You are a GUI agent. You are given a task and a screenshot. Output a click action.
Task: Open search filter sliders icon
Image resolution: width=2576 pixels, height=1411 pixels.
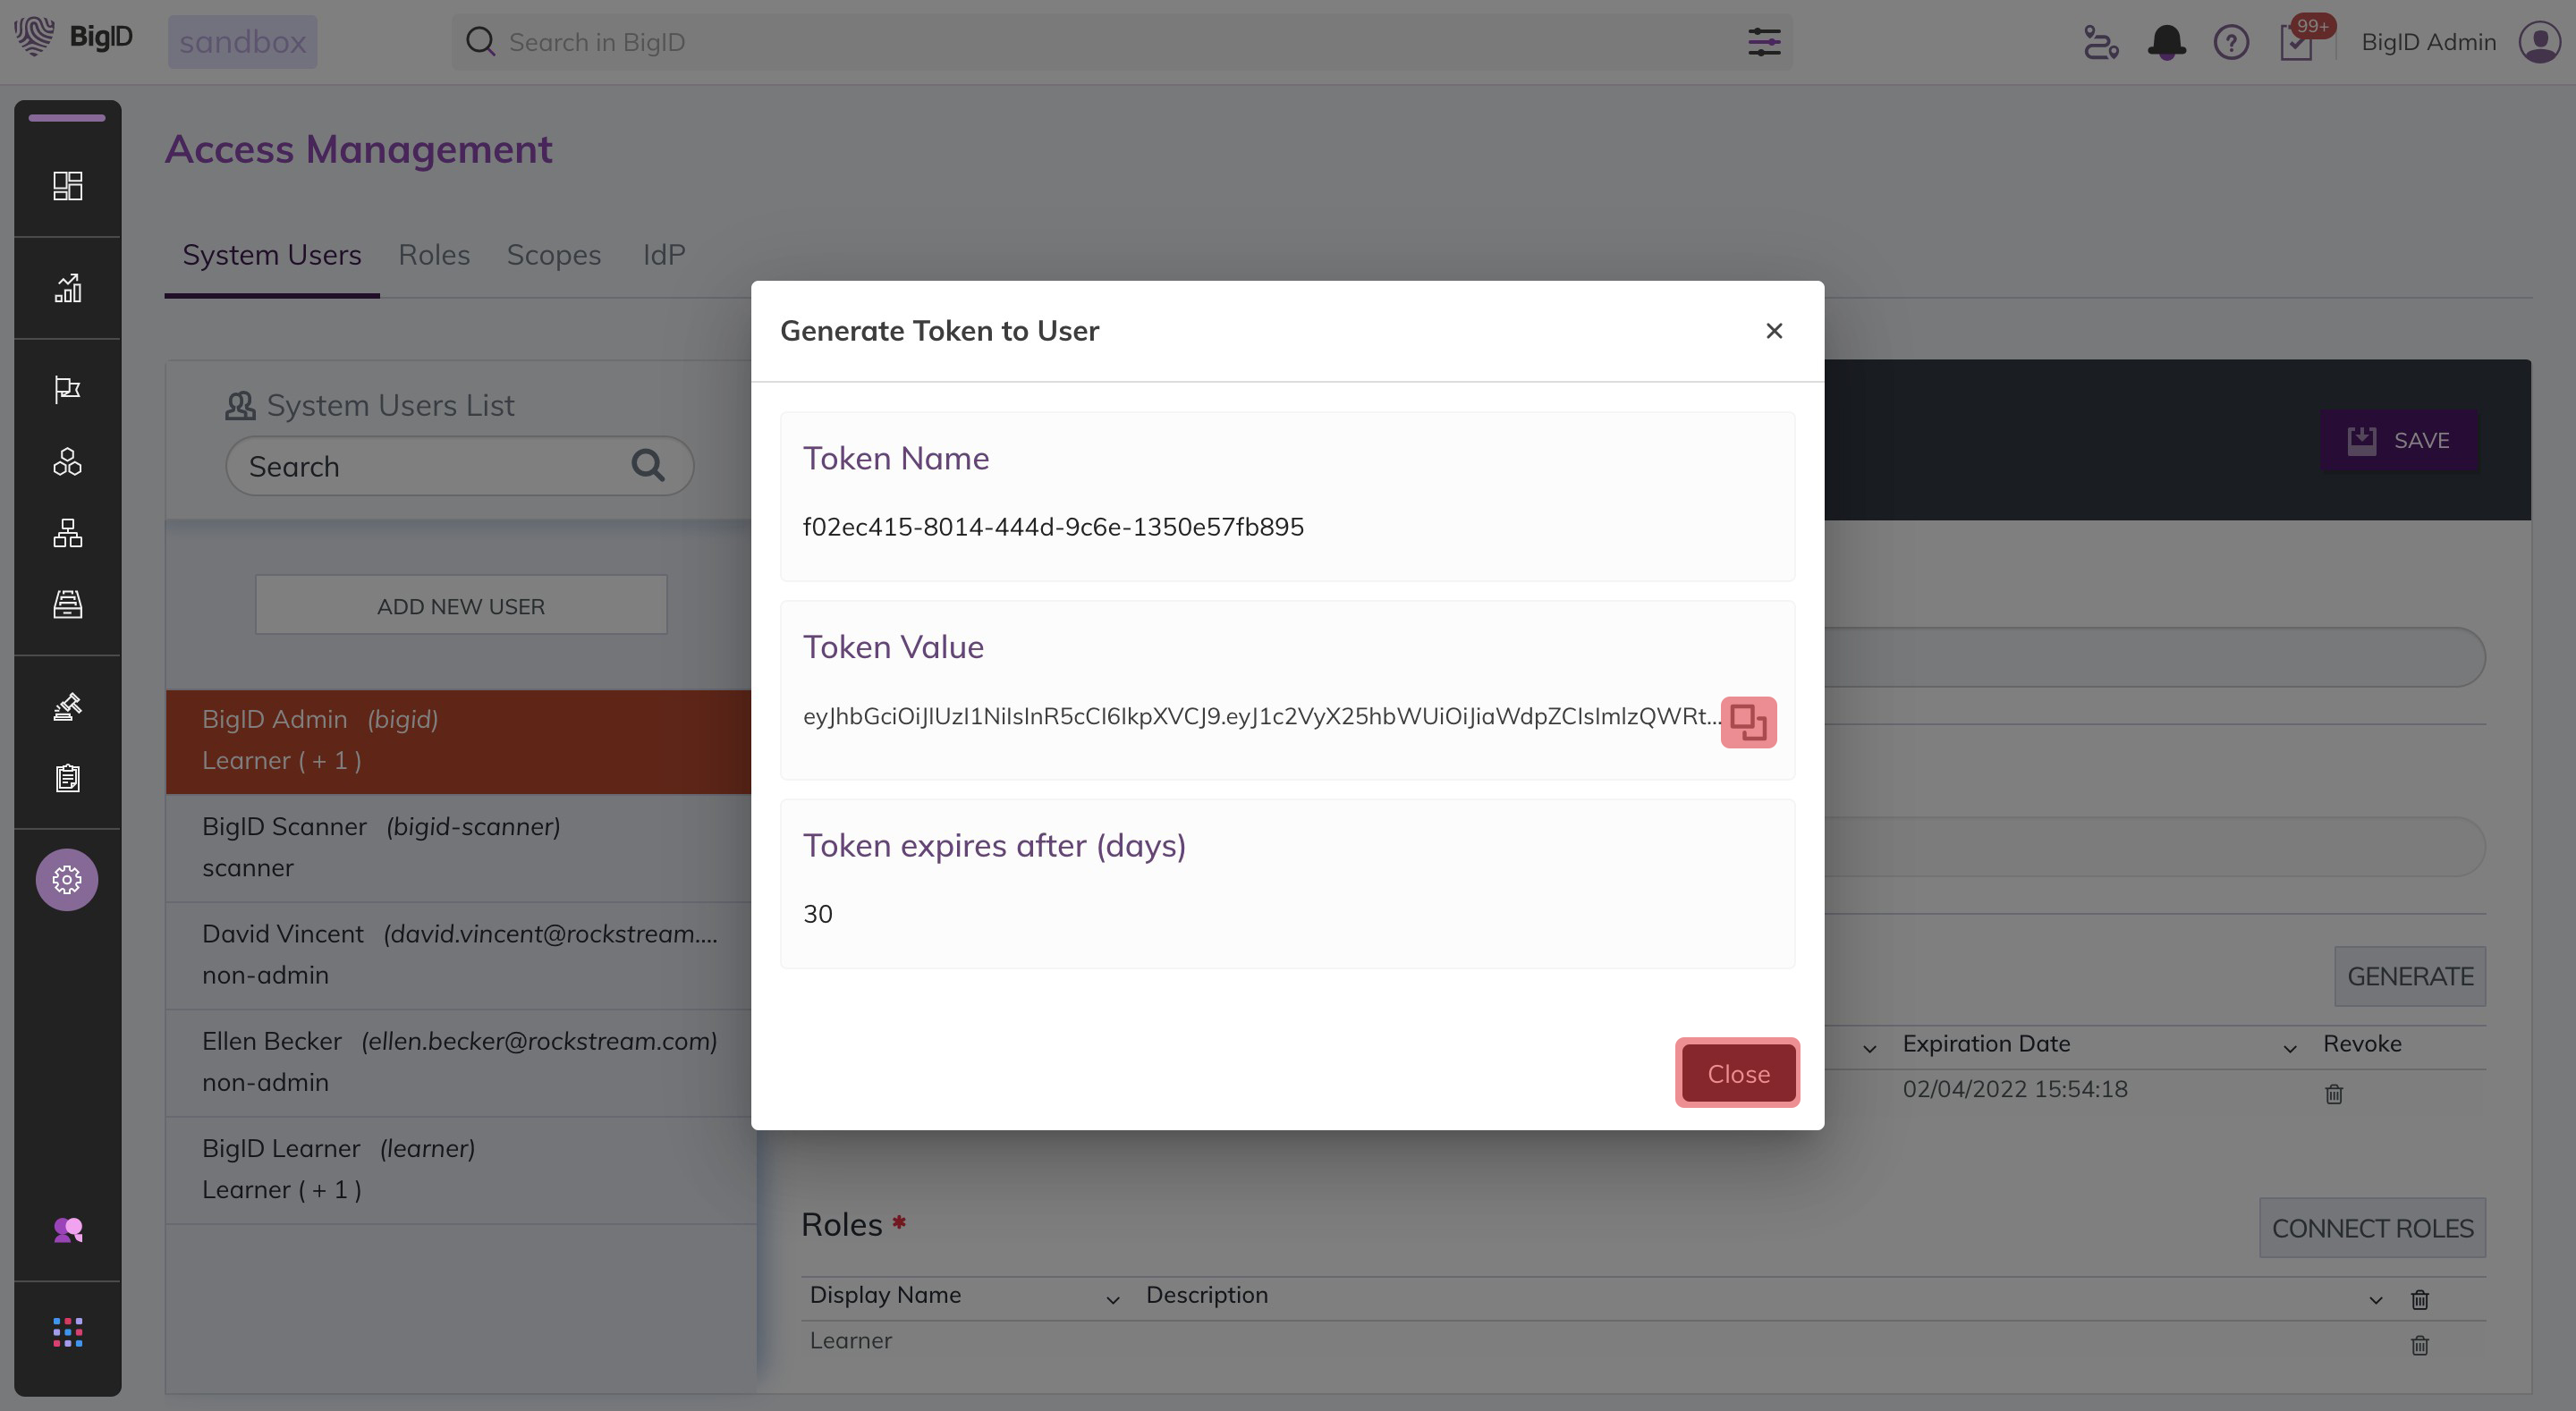pyautogui.click(x=1764, y=42)
